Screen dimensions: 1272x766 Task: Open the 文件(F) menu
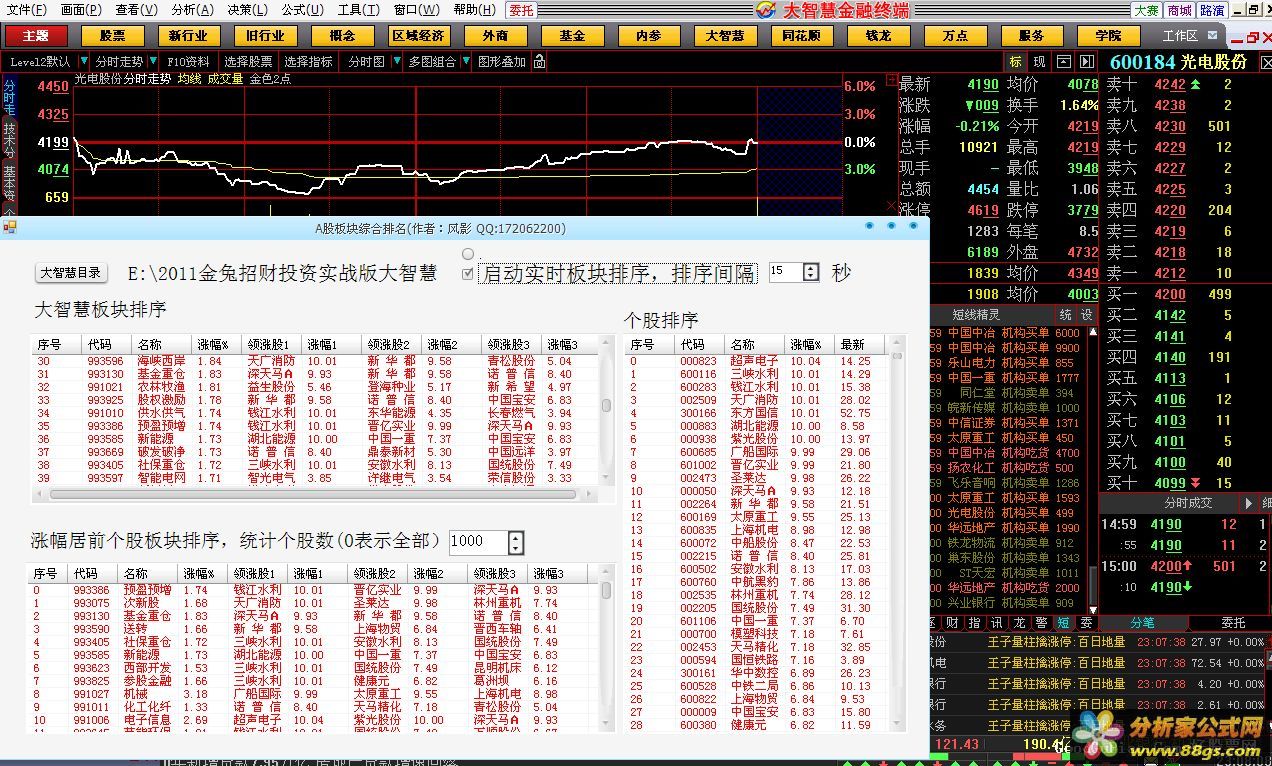pyautogui.click(x=27, y=10)
